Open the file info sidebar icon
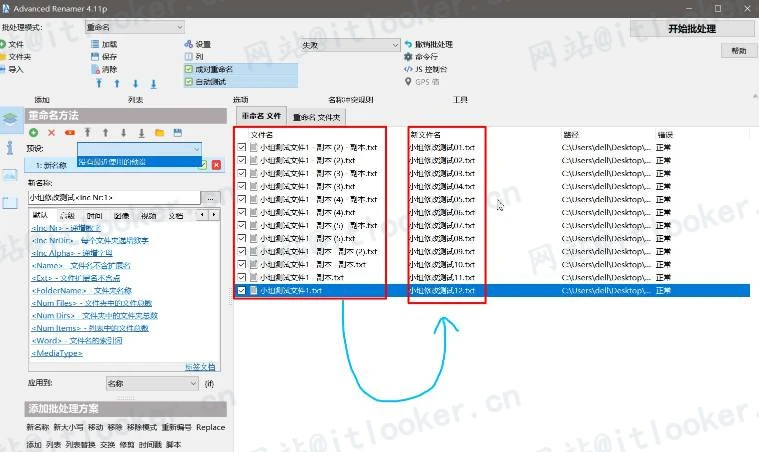The width and height of the screenshot is (759, 452). [x=10, y=148]
